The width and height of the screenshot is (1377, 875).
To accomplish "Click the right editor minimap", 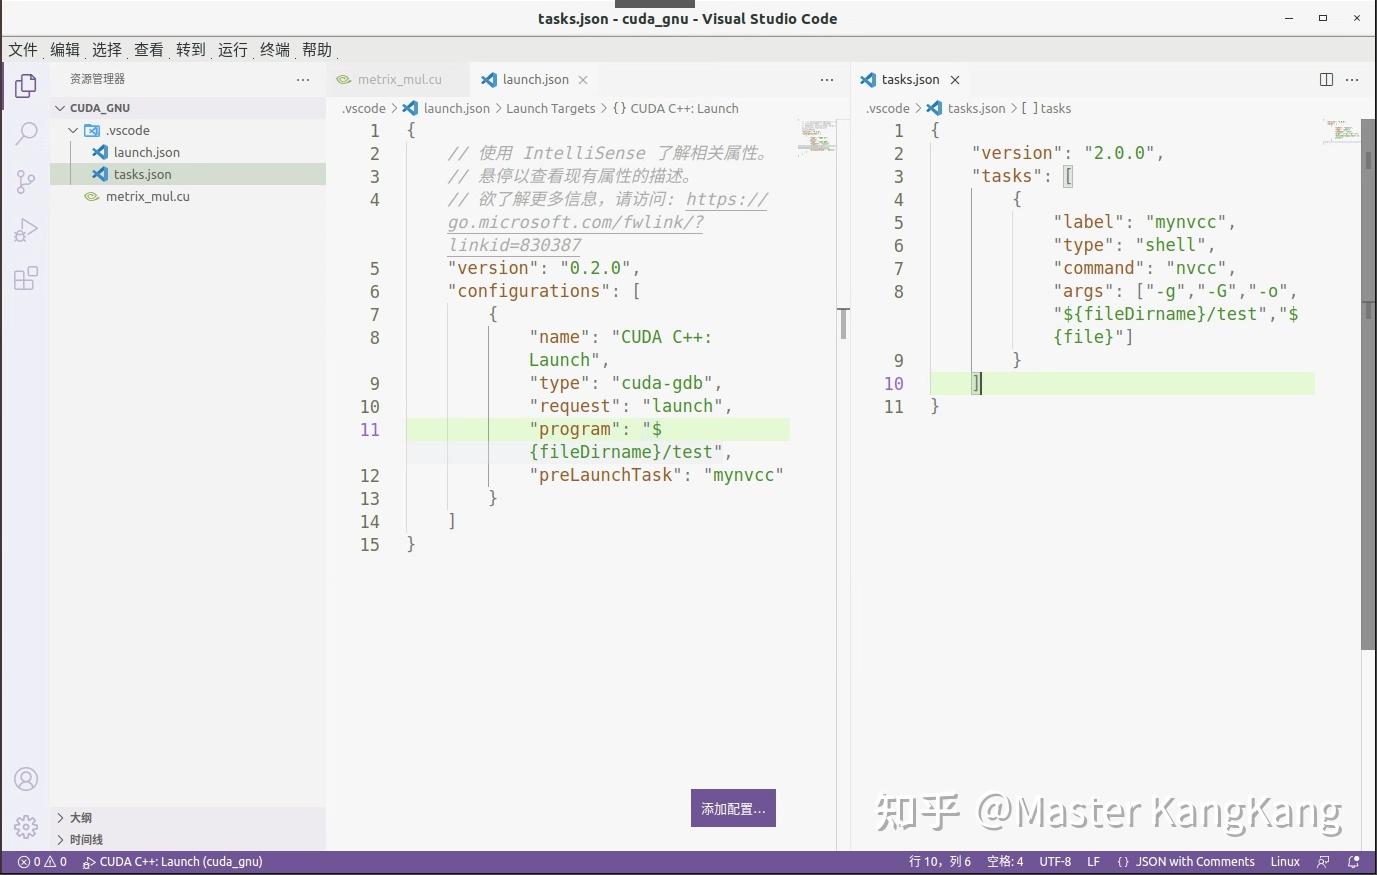I will [1341, 131].
